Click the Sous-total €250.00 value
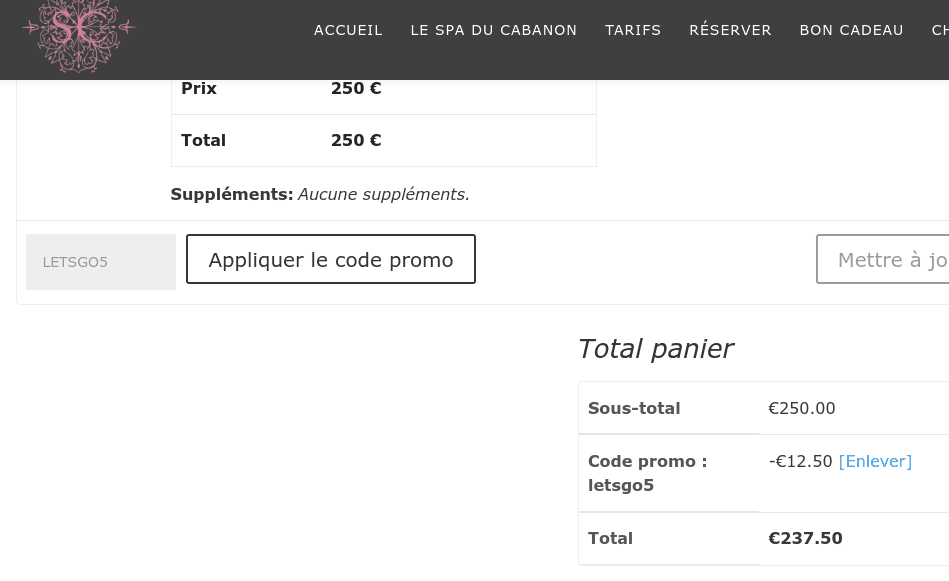 (x=802, y=408)
